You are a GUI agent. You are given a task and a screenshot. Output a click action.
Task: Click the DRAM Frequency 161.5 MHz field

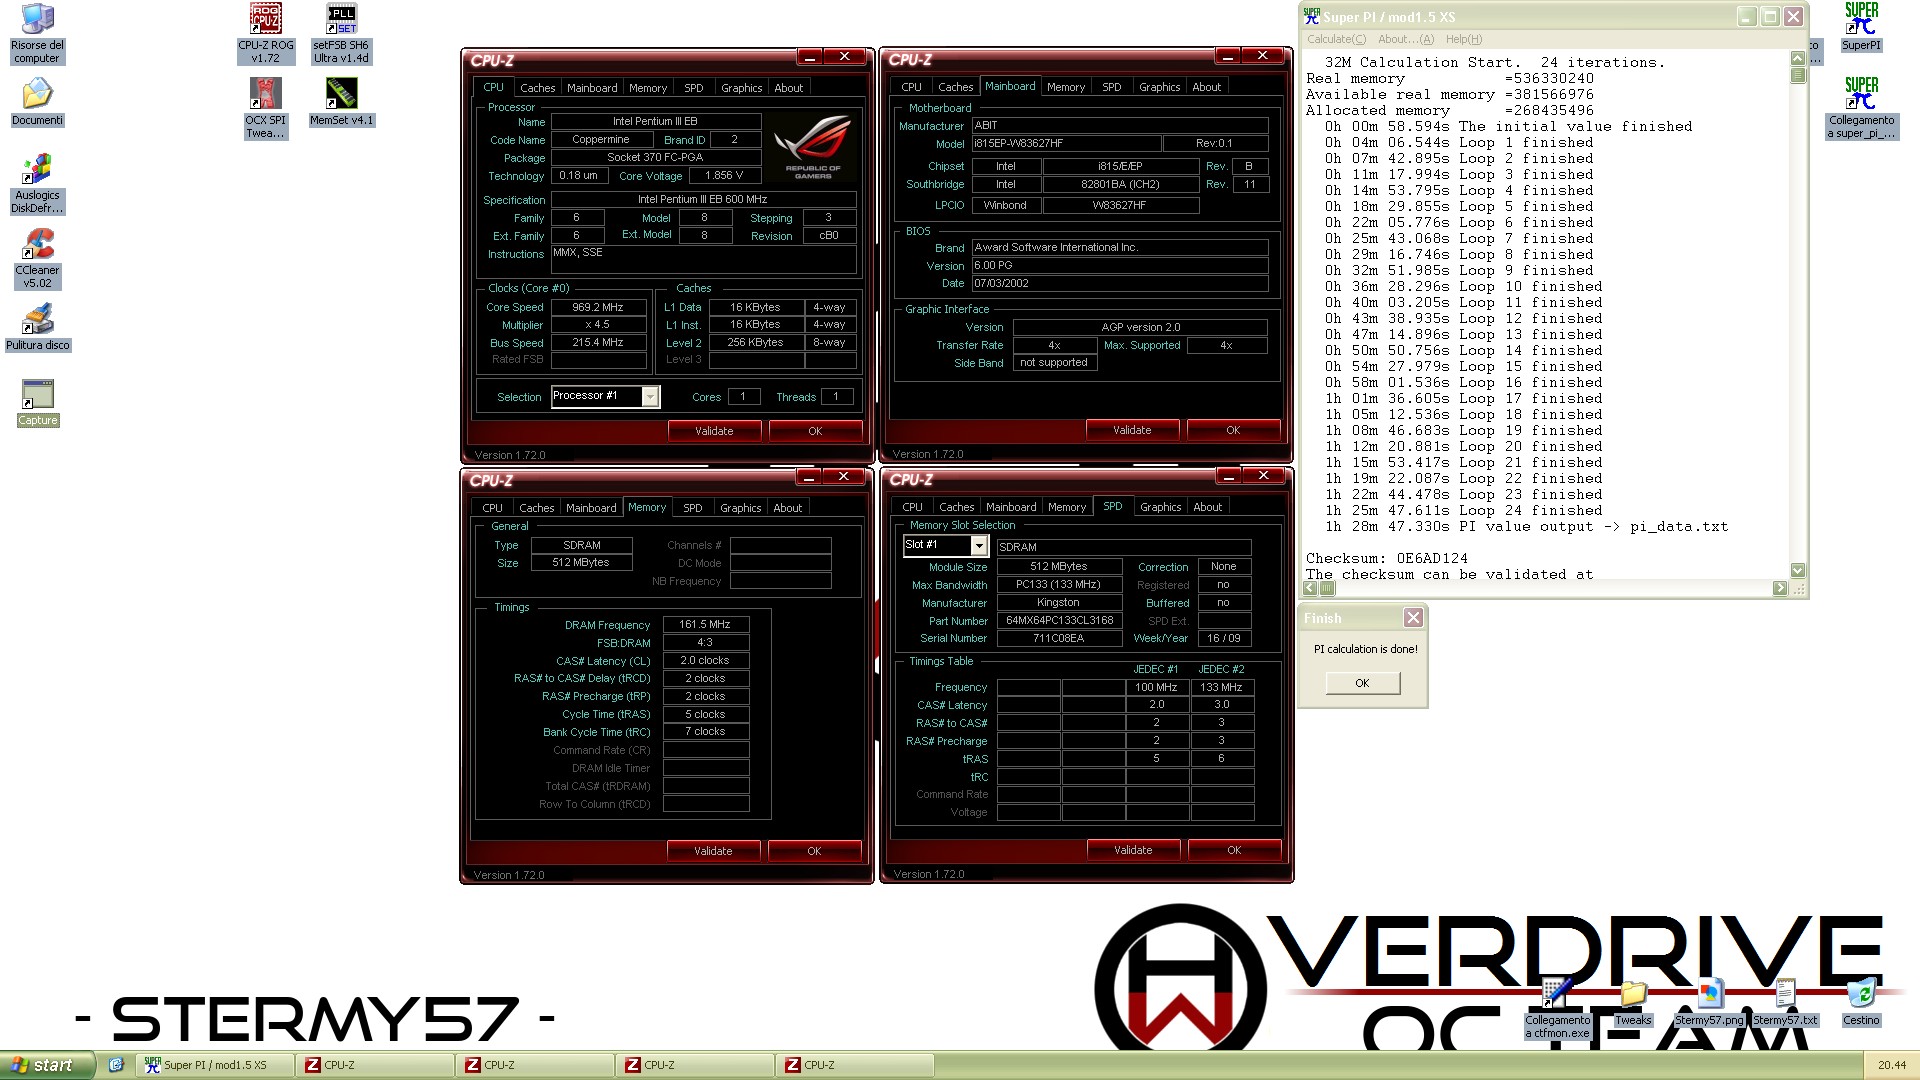tap(705, 624)
